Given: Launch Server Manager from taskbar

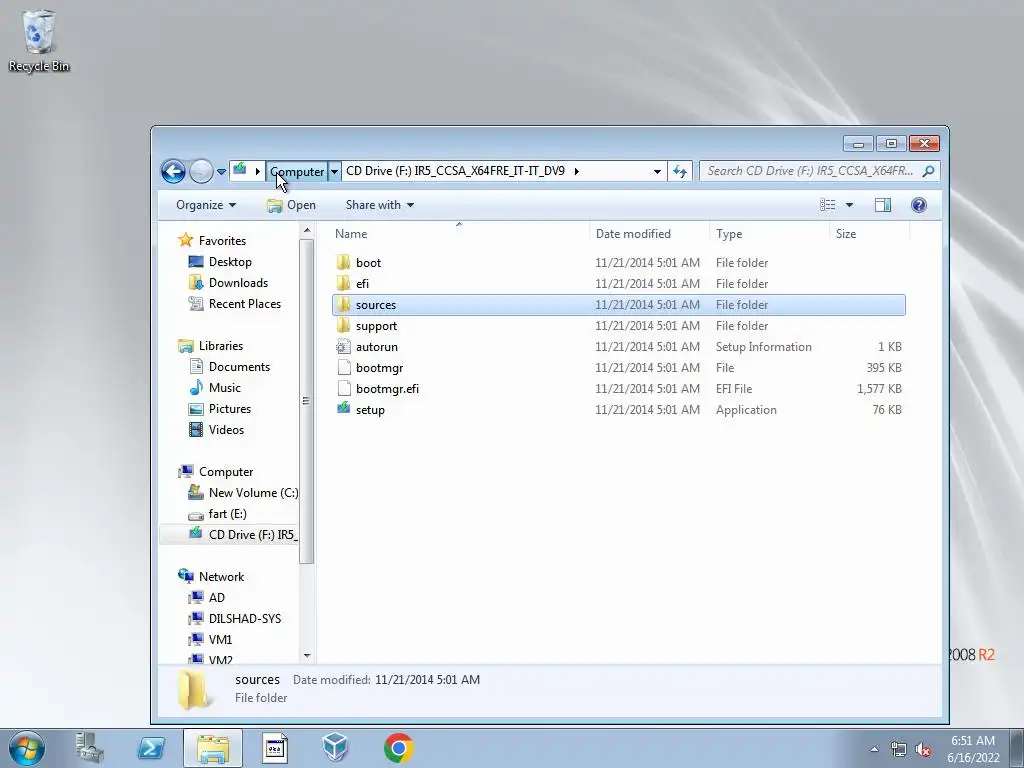Looking at the screenshot, I should pyautogui.click(x=89, y=748).
